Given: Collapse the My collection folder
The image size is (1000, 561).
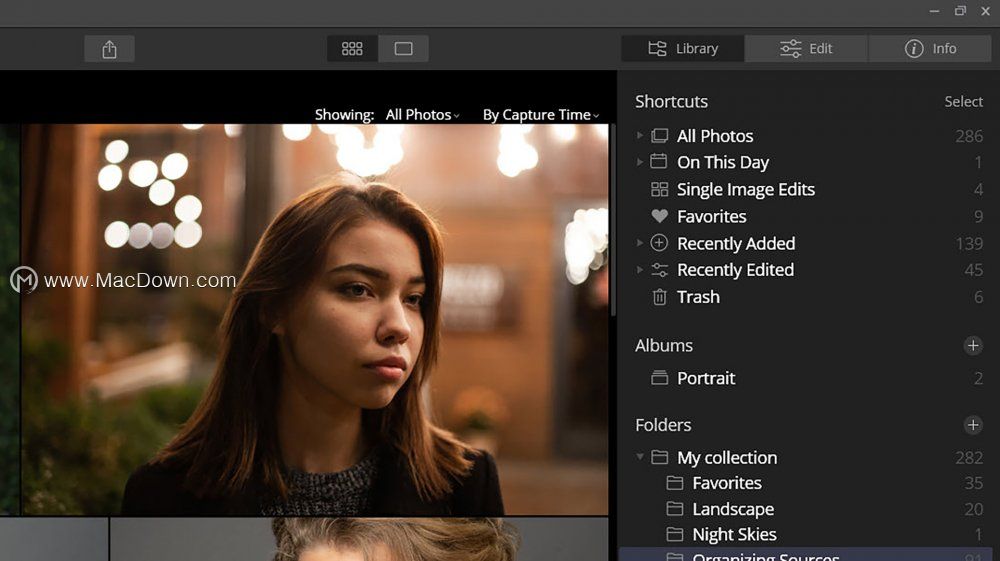Looking at the screenshot, I should tap(640, 457).
